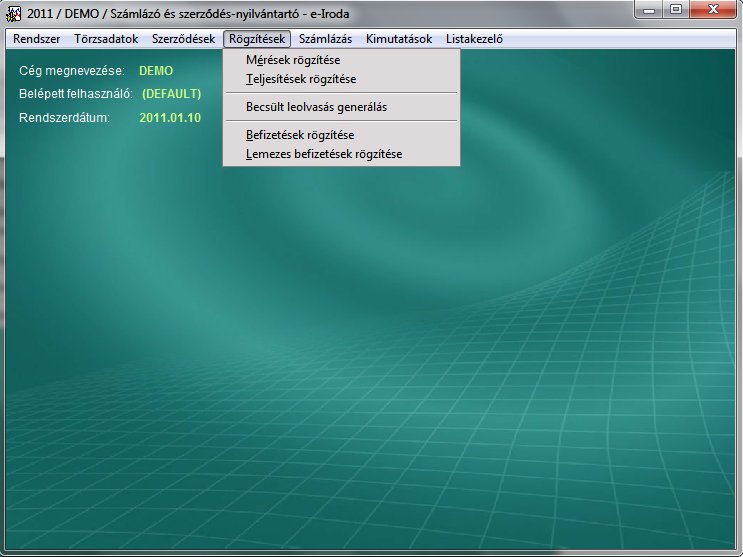Open Lemezes befizetések rögzítése
This screenshot has width=743, height=557.
point(324,154)
